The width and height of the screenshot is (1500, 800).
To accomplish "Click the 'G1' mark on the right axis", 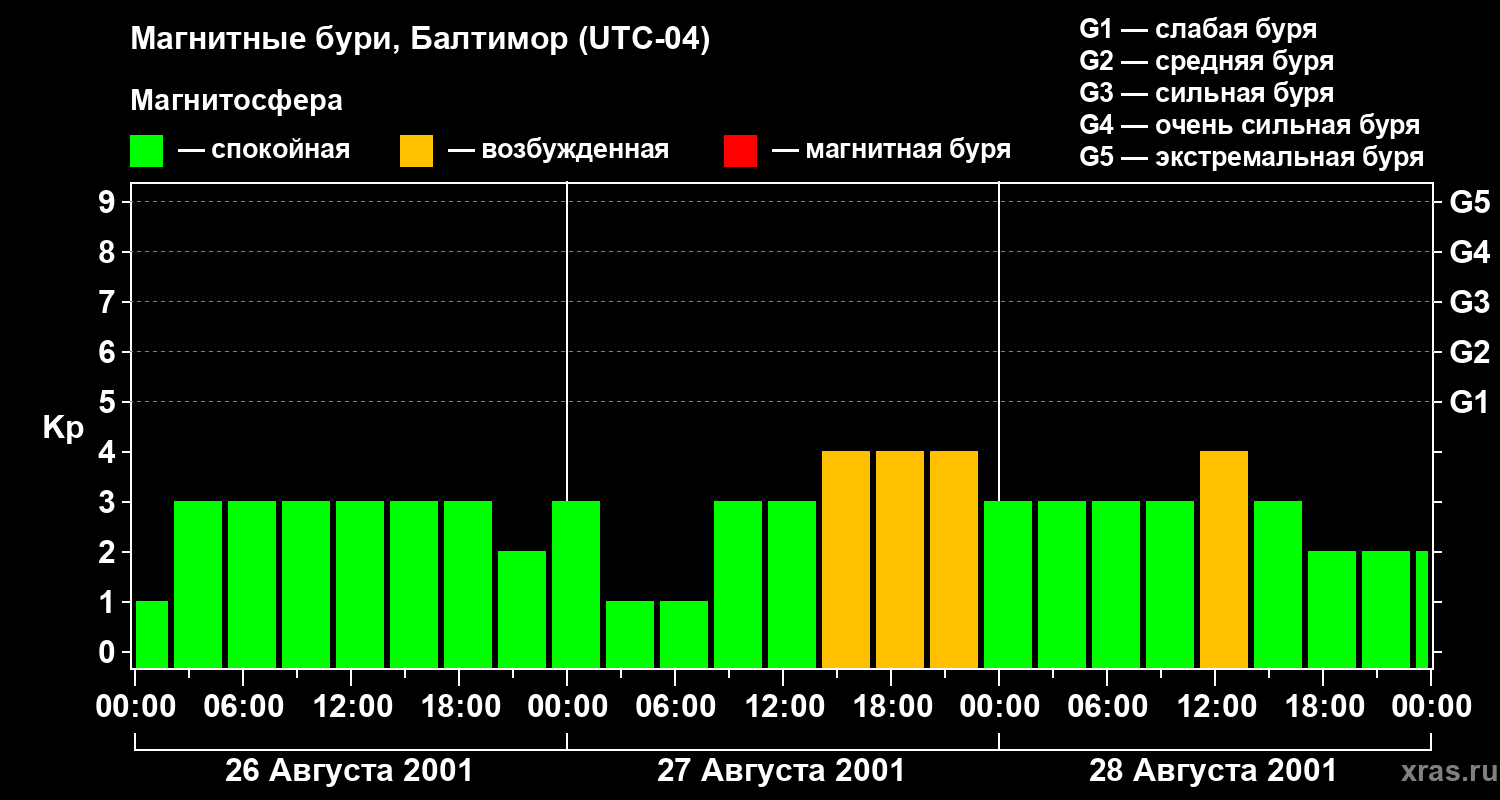I will coord(1469,402).
